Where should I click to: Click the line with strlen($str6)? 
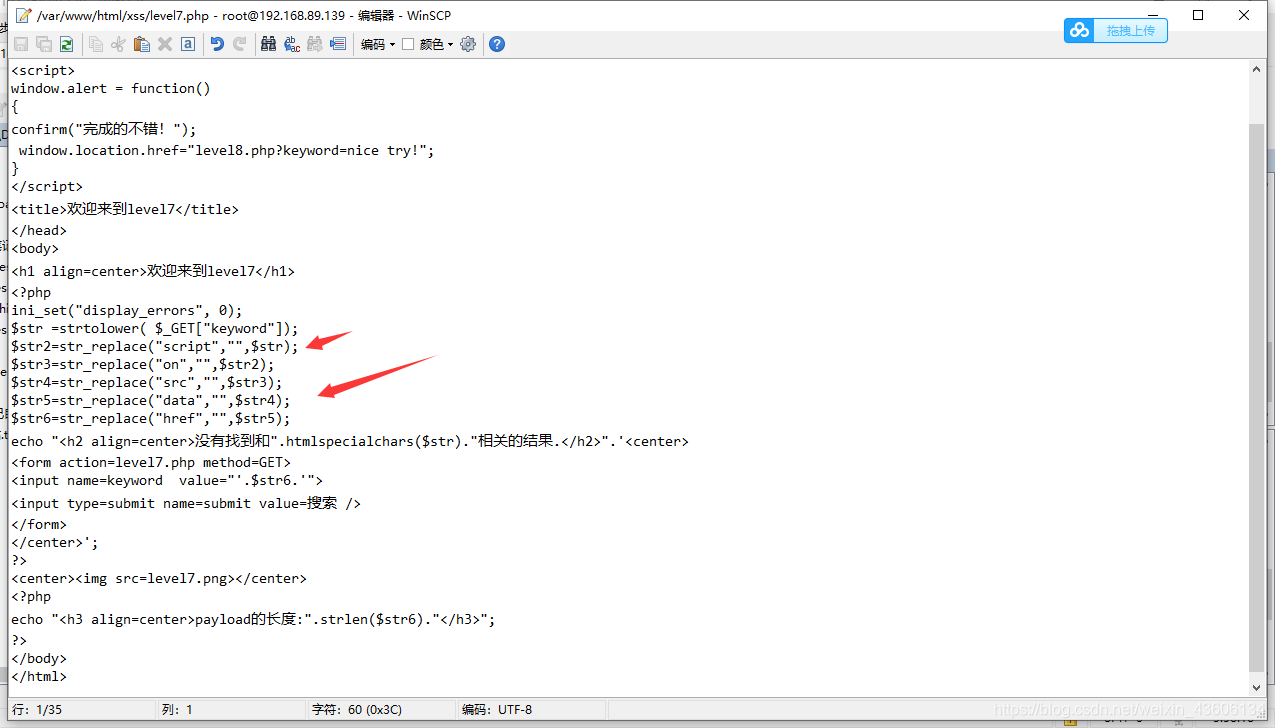click(253, 619)
